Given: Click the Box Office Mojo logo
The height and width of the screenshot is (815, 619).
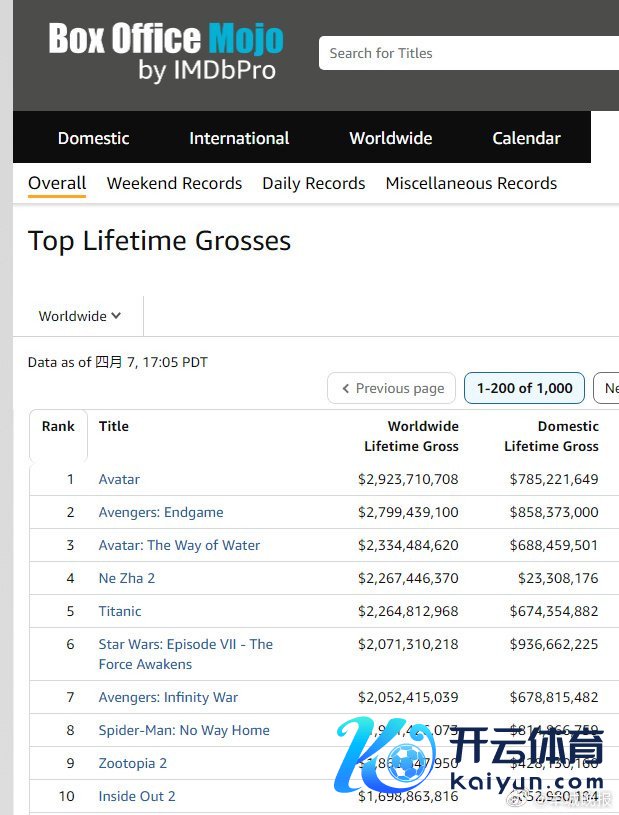Looking at the screenshot, I should click(166, 52).
